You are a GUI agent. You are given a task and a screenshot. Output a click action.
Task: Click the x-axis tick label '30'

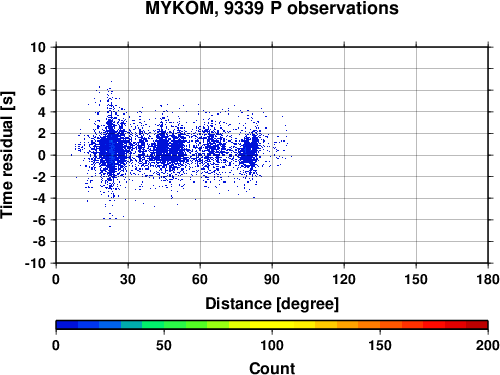click(x=128, y=279)
